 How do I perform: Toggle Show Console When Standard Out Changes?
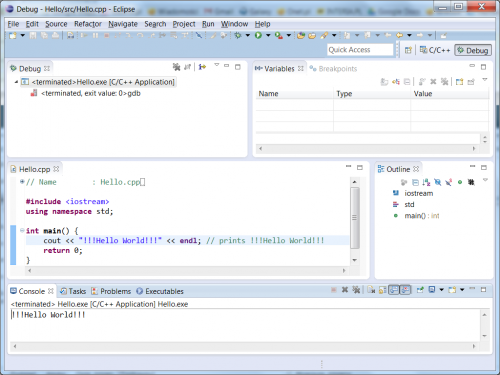(394, 290)
